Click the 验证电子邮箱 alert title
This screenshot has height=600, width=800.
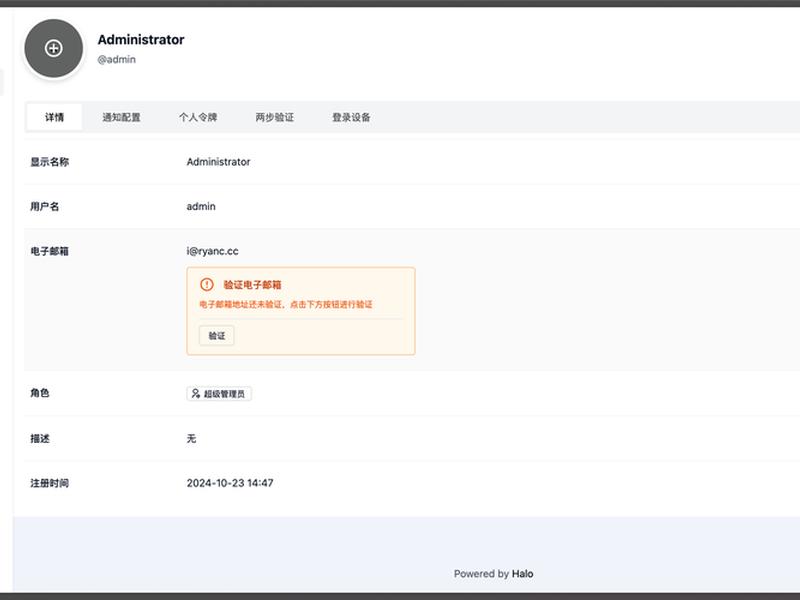click(x=252, y=285)
